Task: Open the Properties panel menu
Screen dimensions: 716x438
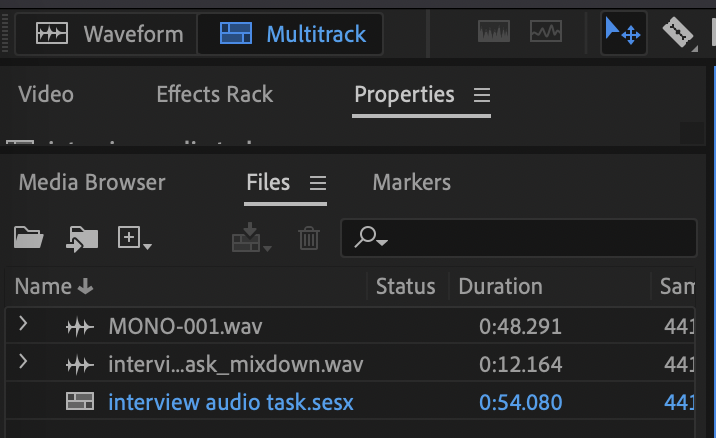Action: tap(482, 95)
